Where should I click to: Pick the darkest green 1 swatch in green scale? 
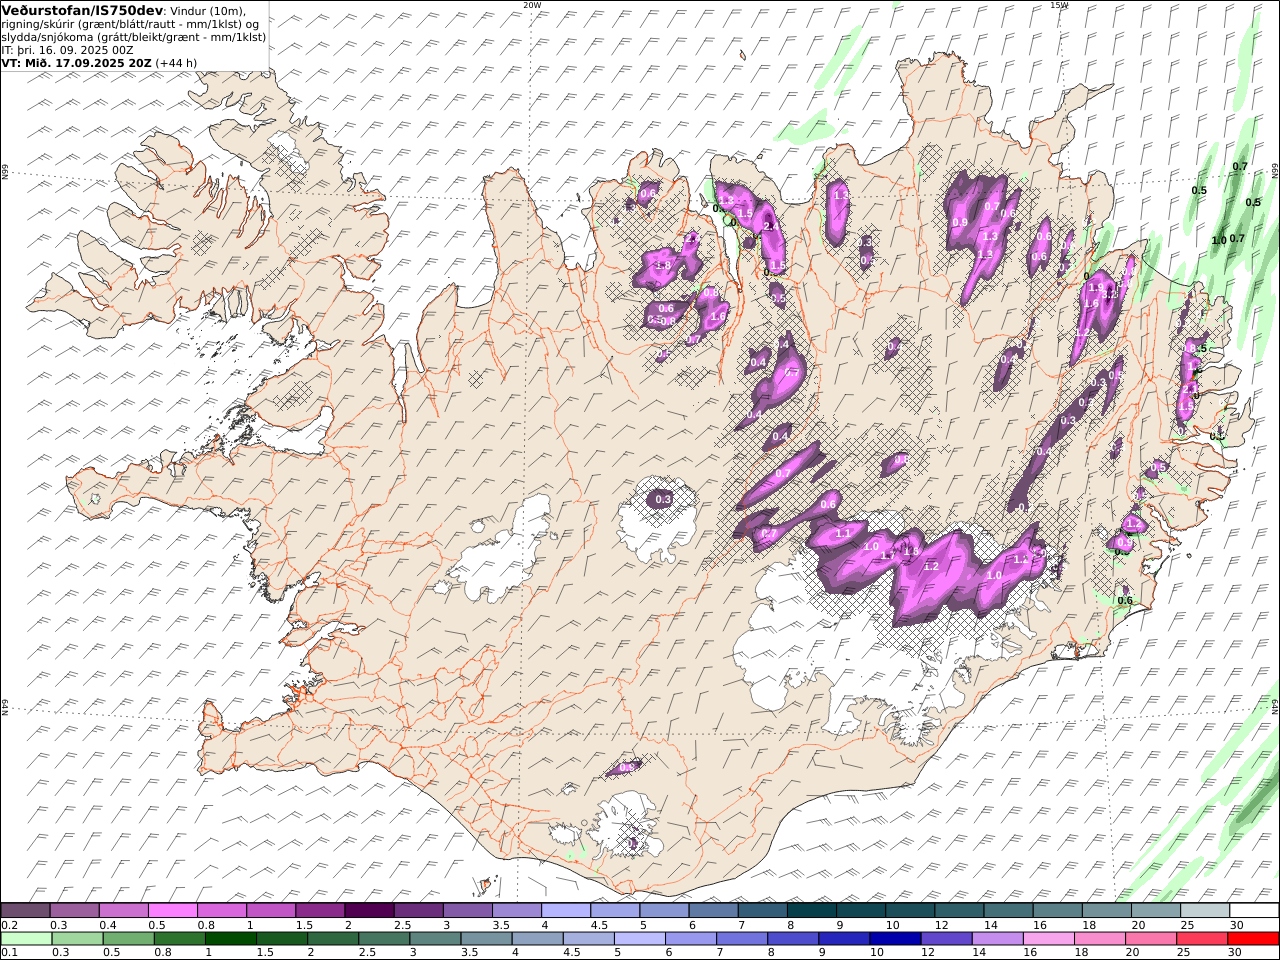(231, 939)
